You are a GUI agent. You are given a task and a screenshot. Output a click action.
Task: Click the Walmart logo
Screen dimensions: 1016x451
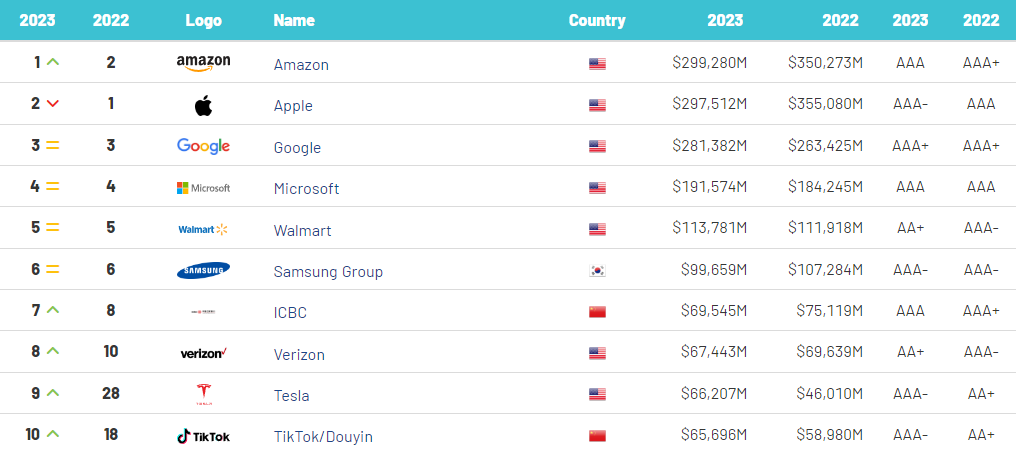point(203,229)
